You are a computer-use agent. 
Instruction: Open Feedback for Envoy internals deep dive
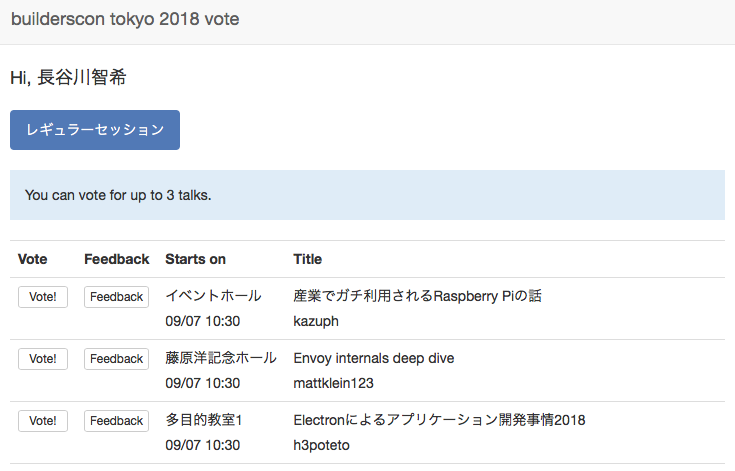[x=117, y=359]
